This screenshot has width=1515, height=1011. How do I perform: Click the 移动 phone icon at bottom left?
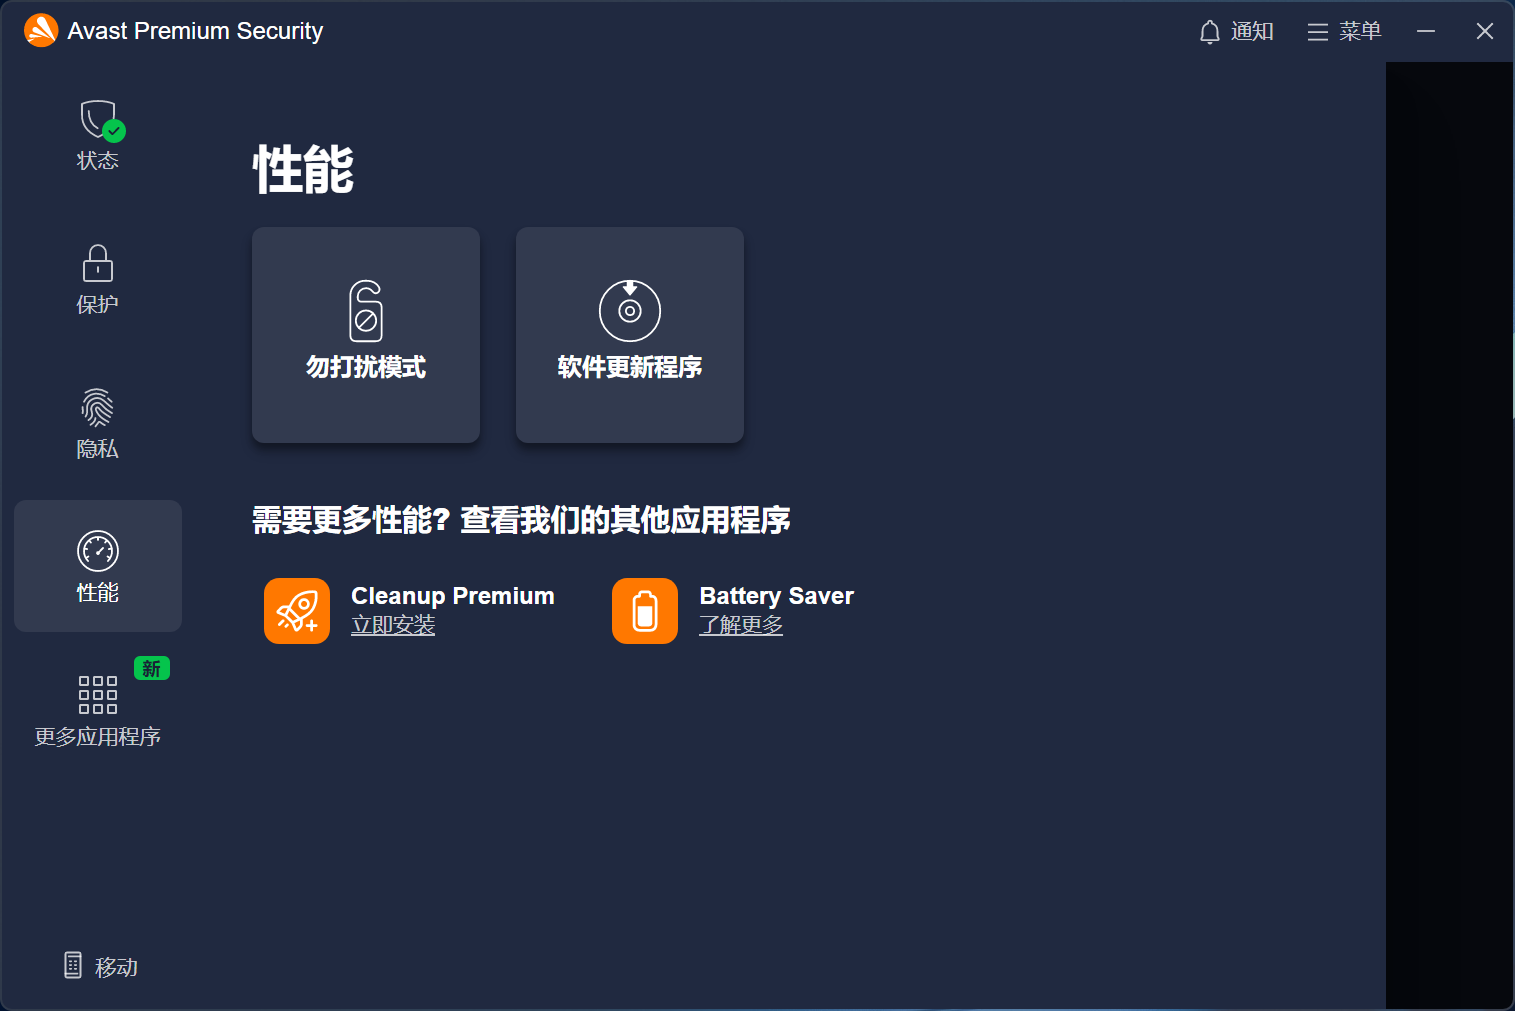[73, 965]
